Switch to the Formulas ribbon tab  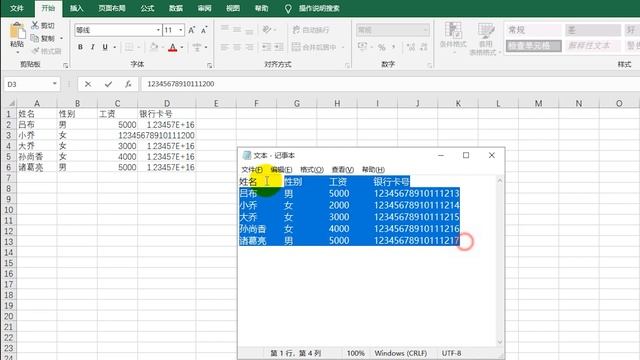point(147,8)
